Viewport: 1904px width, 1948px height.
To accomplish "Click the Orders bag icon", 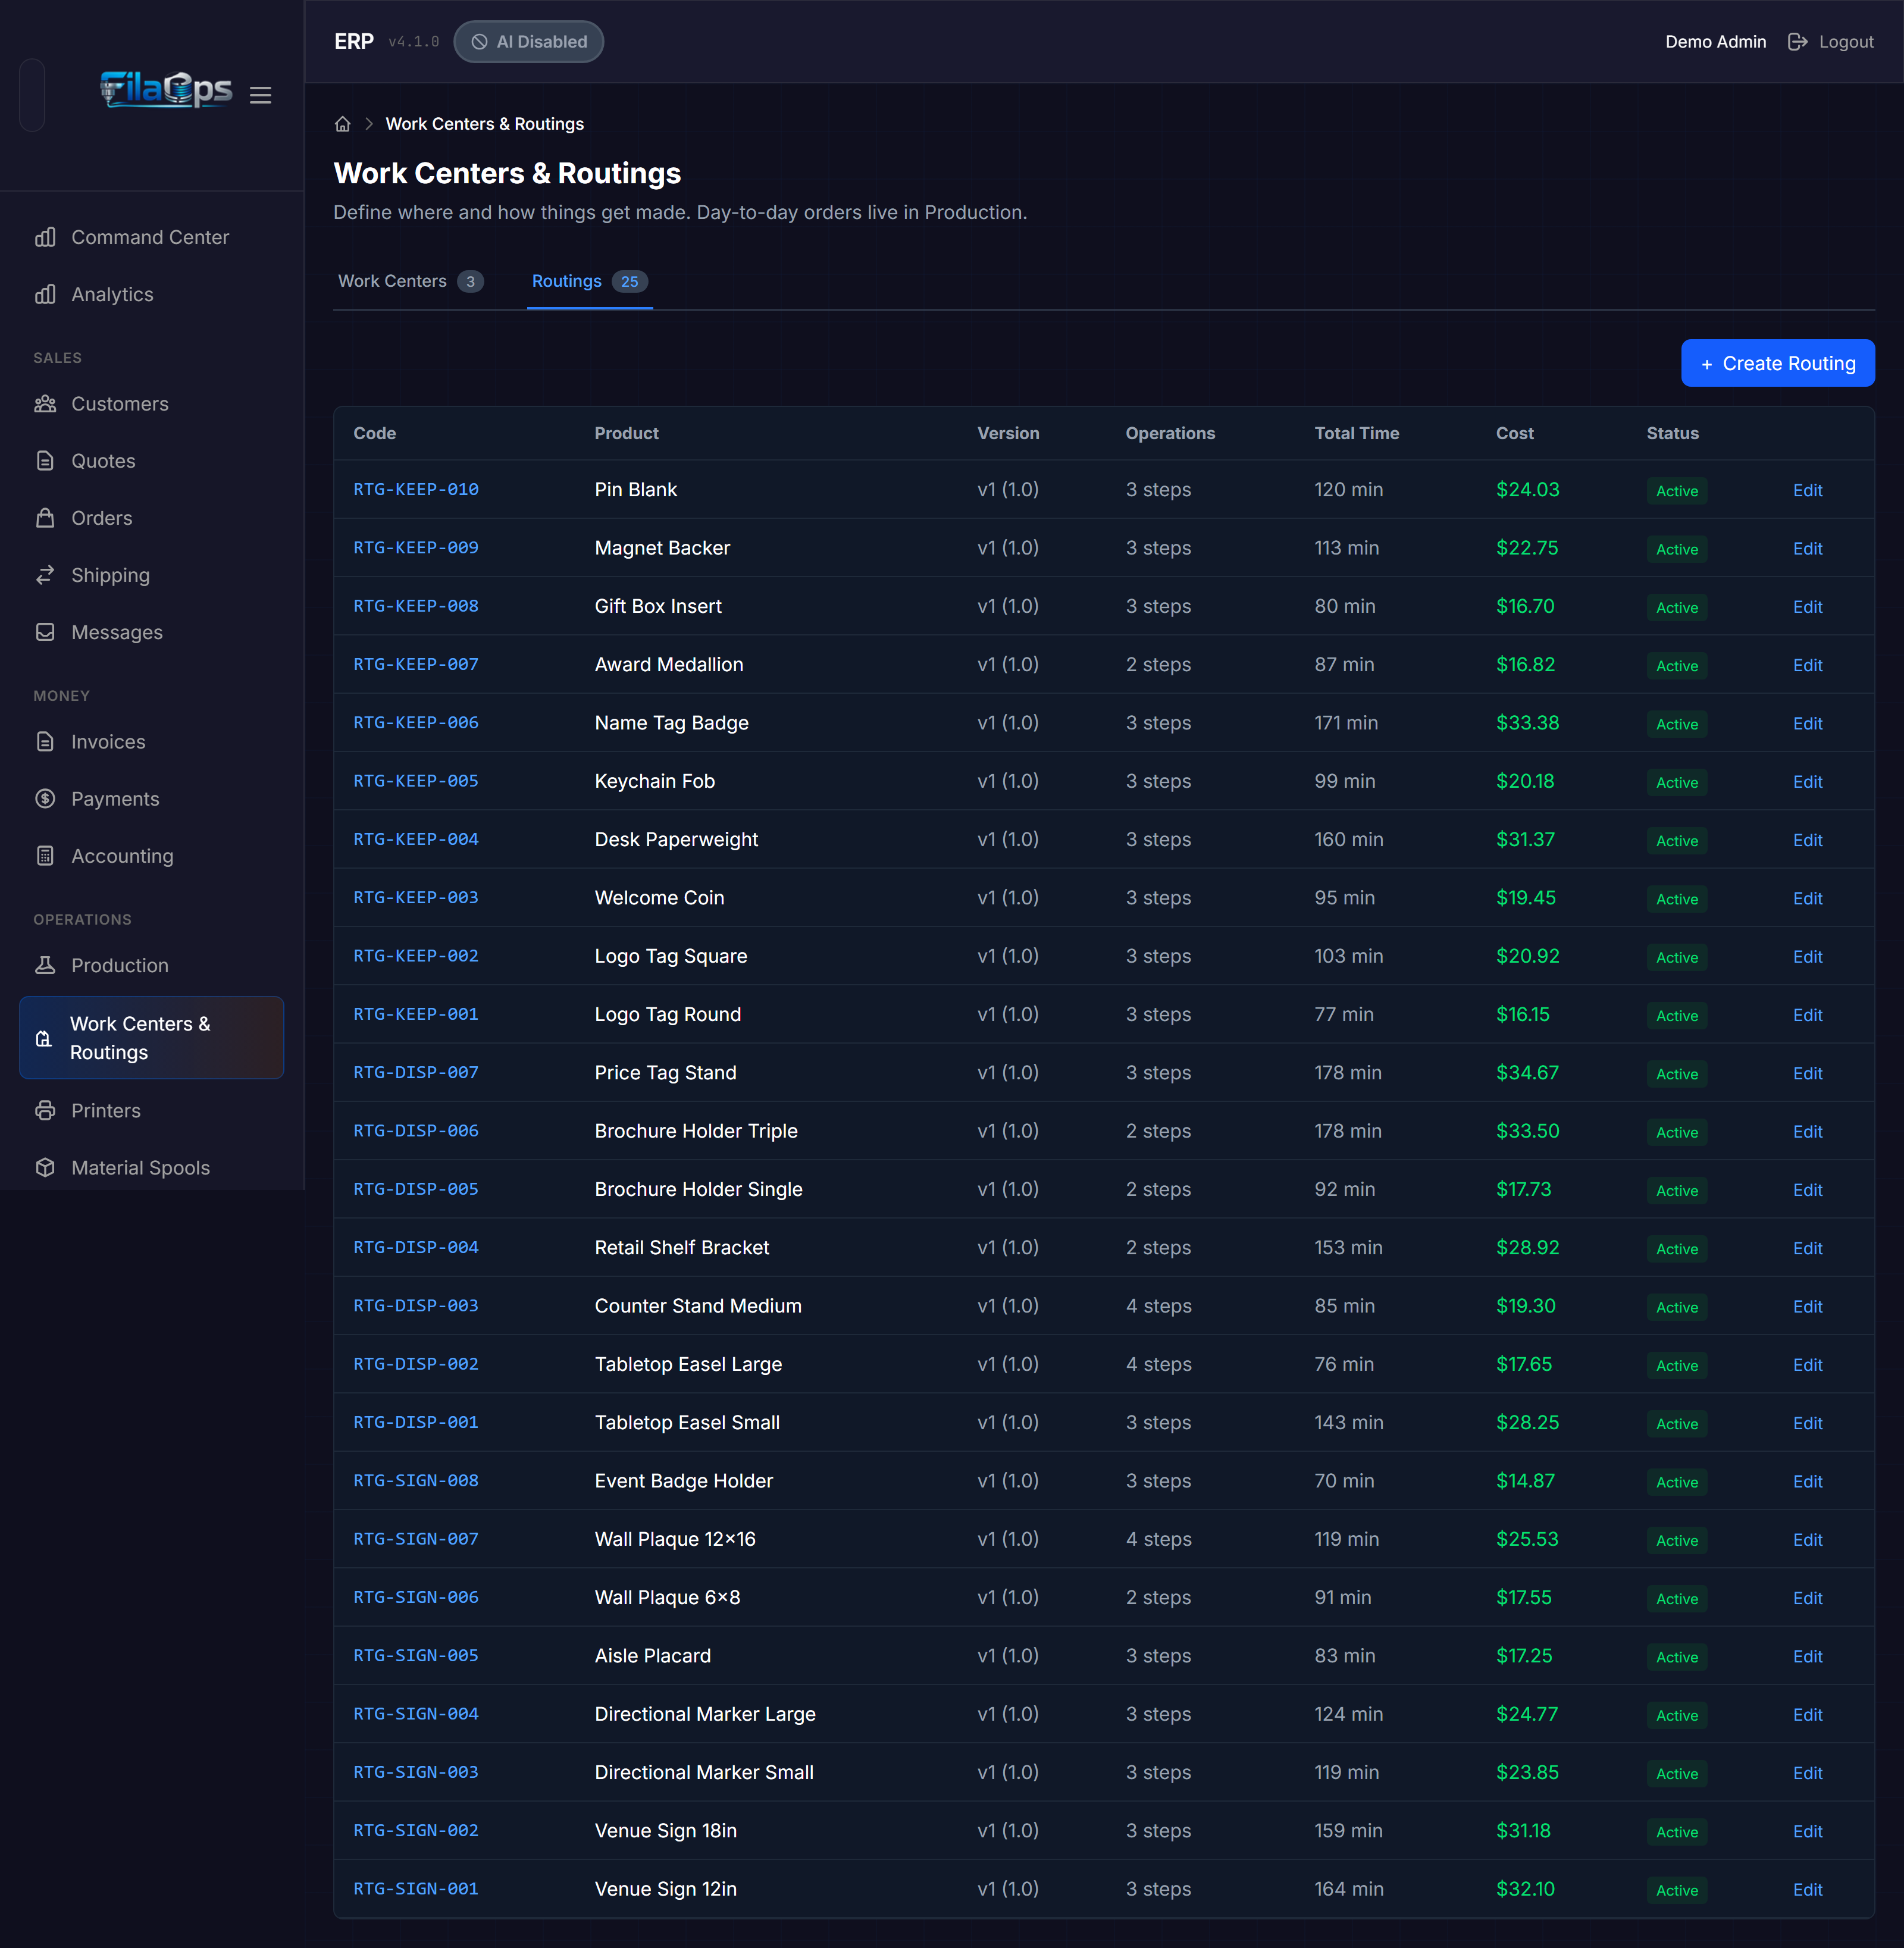I will click(x=45, y=518).
